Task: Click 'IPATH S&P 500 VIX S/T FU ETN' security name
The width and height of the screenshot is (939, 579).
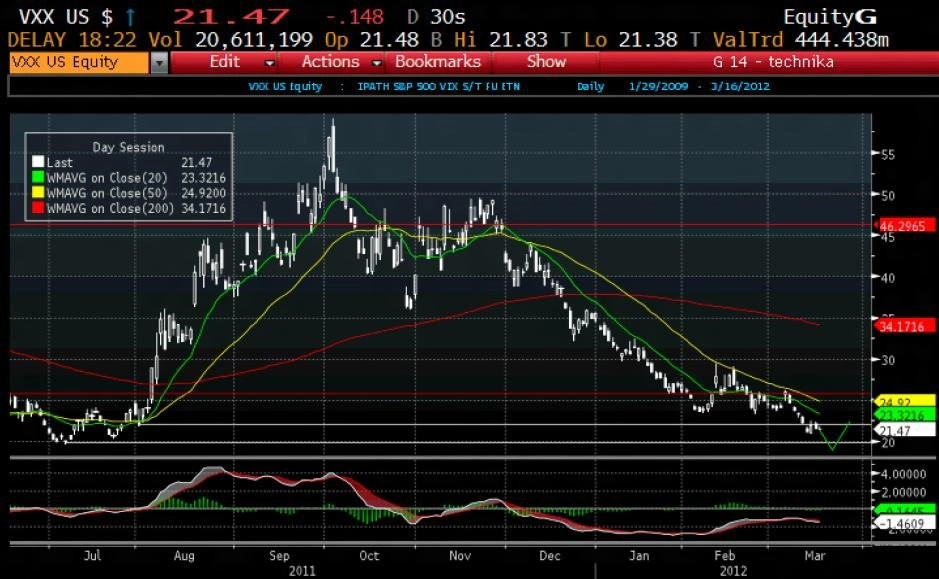Action: pos(438,86)
